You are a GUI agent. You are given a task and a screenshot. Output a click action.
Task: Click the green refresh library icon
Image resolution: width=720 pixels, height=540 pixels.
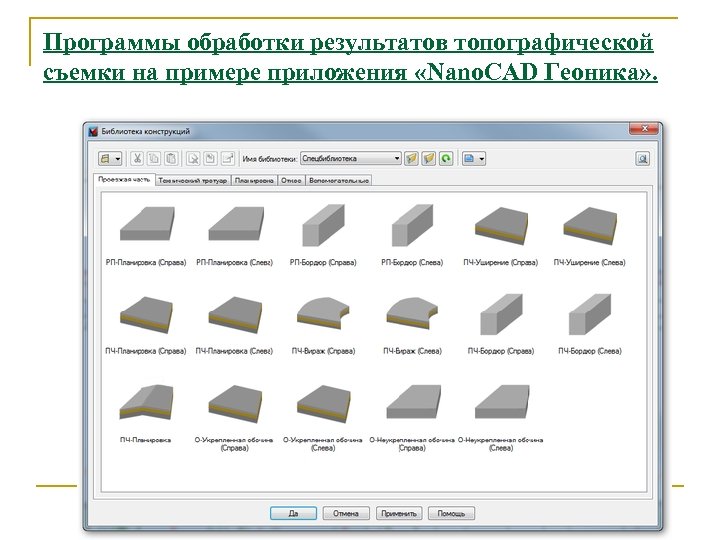click(446, 159)
